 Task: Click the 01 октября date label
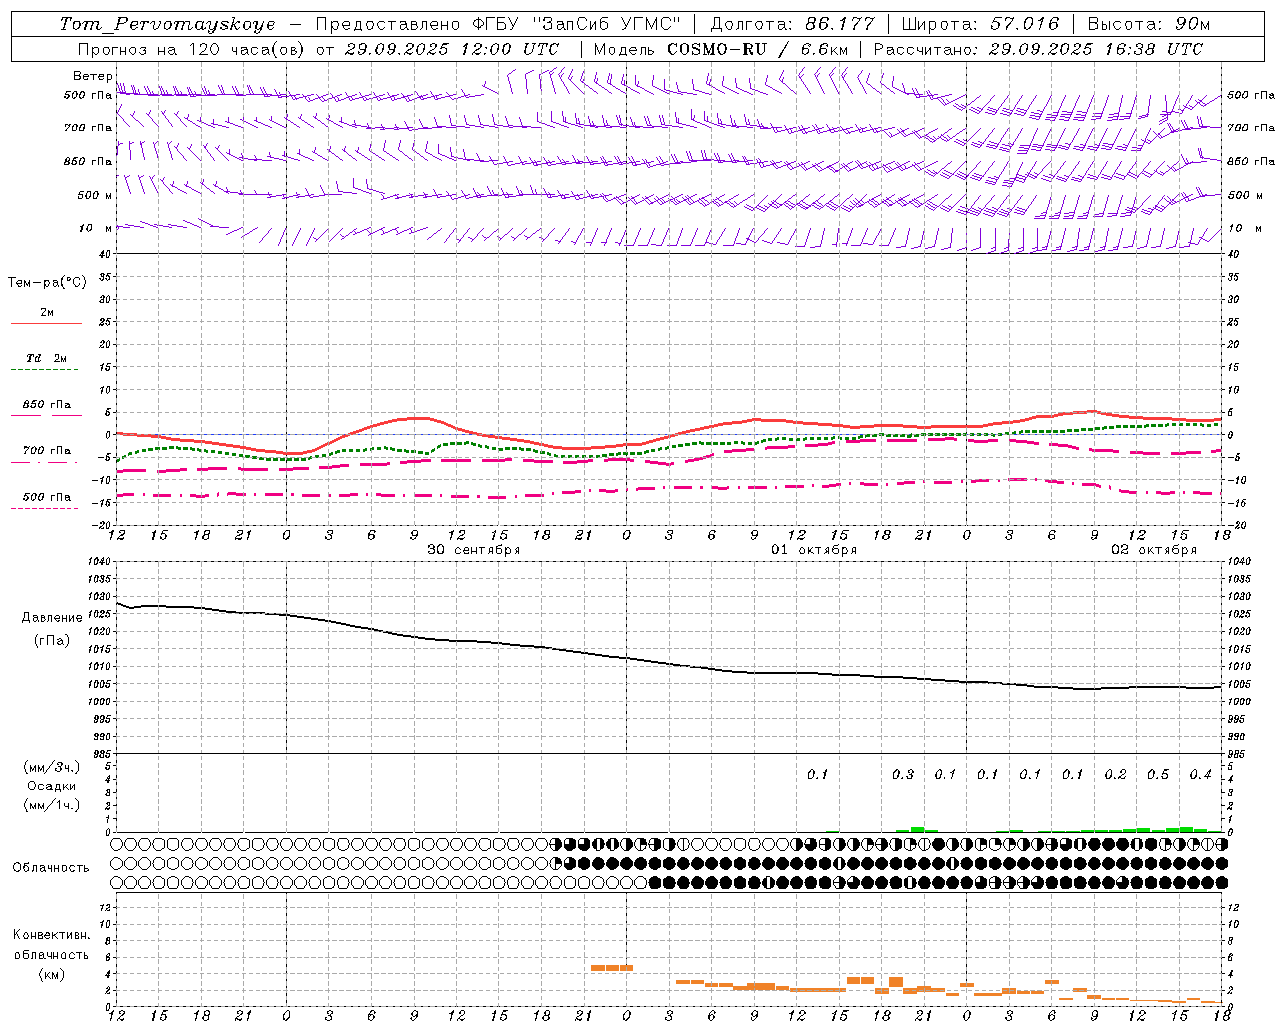click(x=814, y=550)
